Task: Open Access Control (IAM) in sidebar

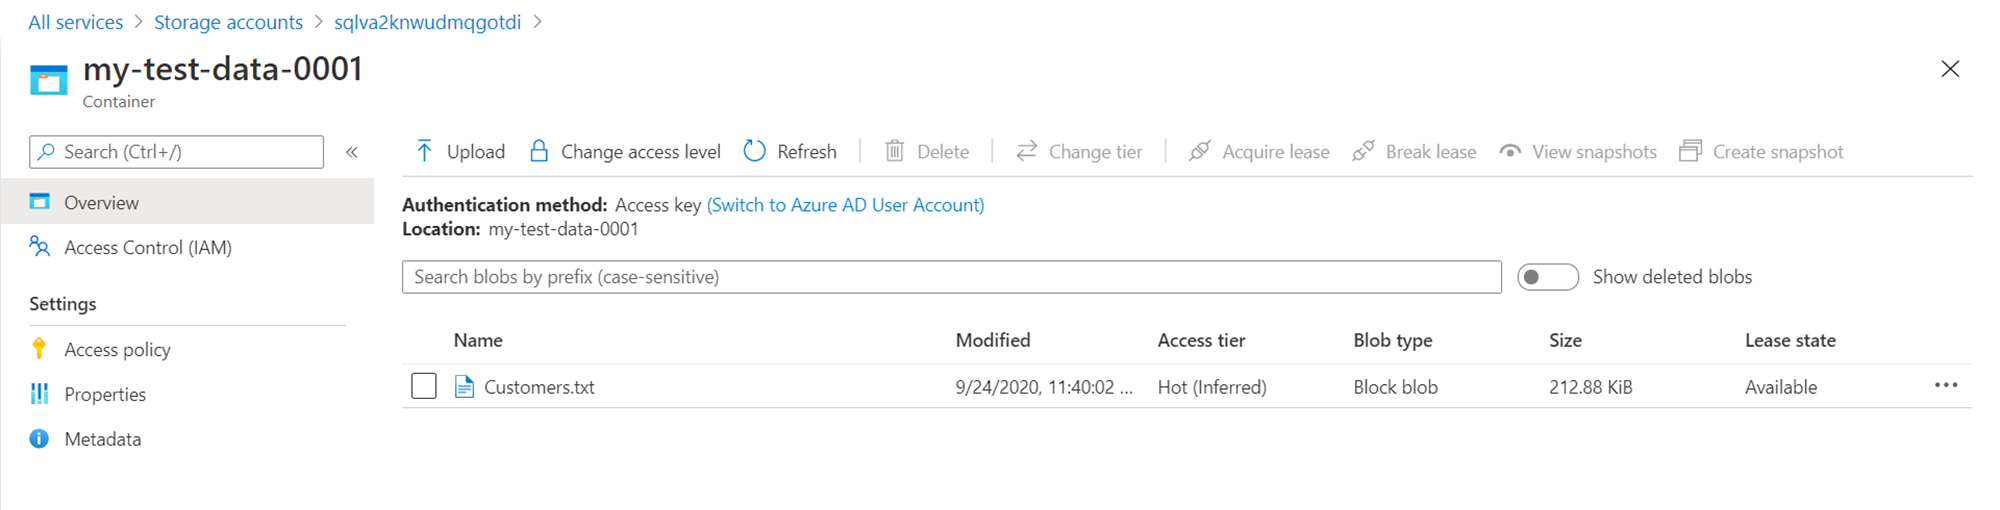Action: (x=147, y=248)
